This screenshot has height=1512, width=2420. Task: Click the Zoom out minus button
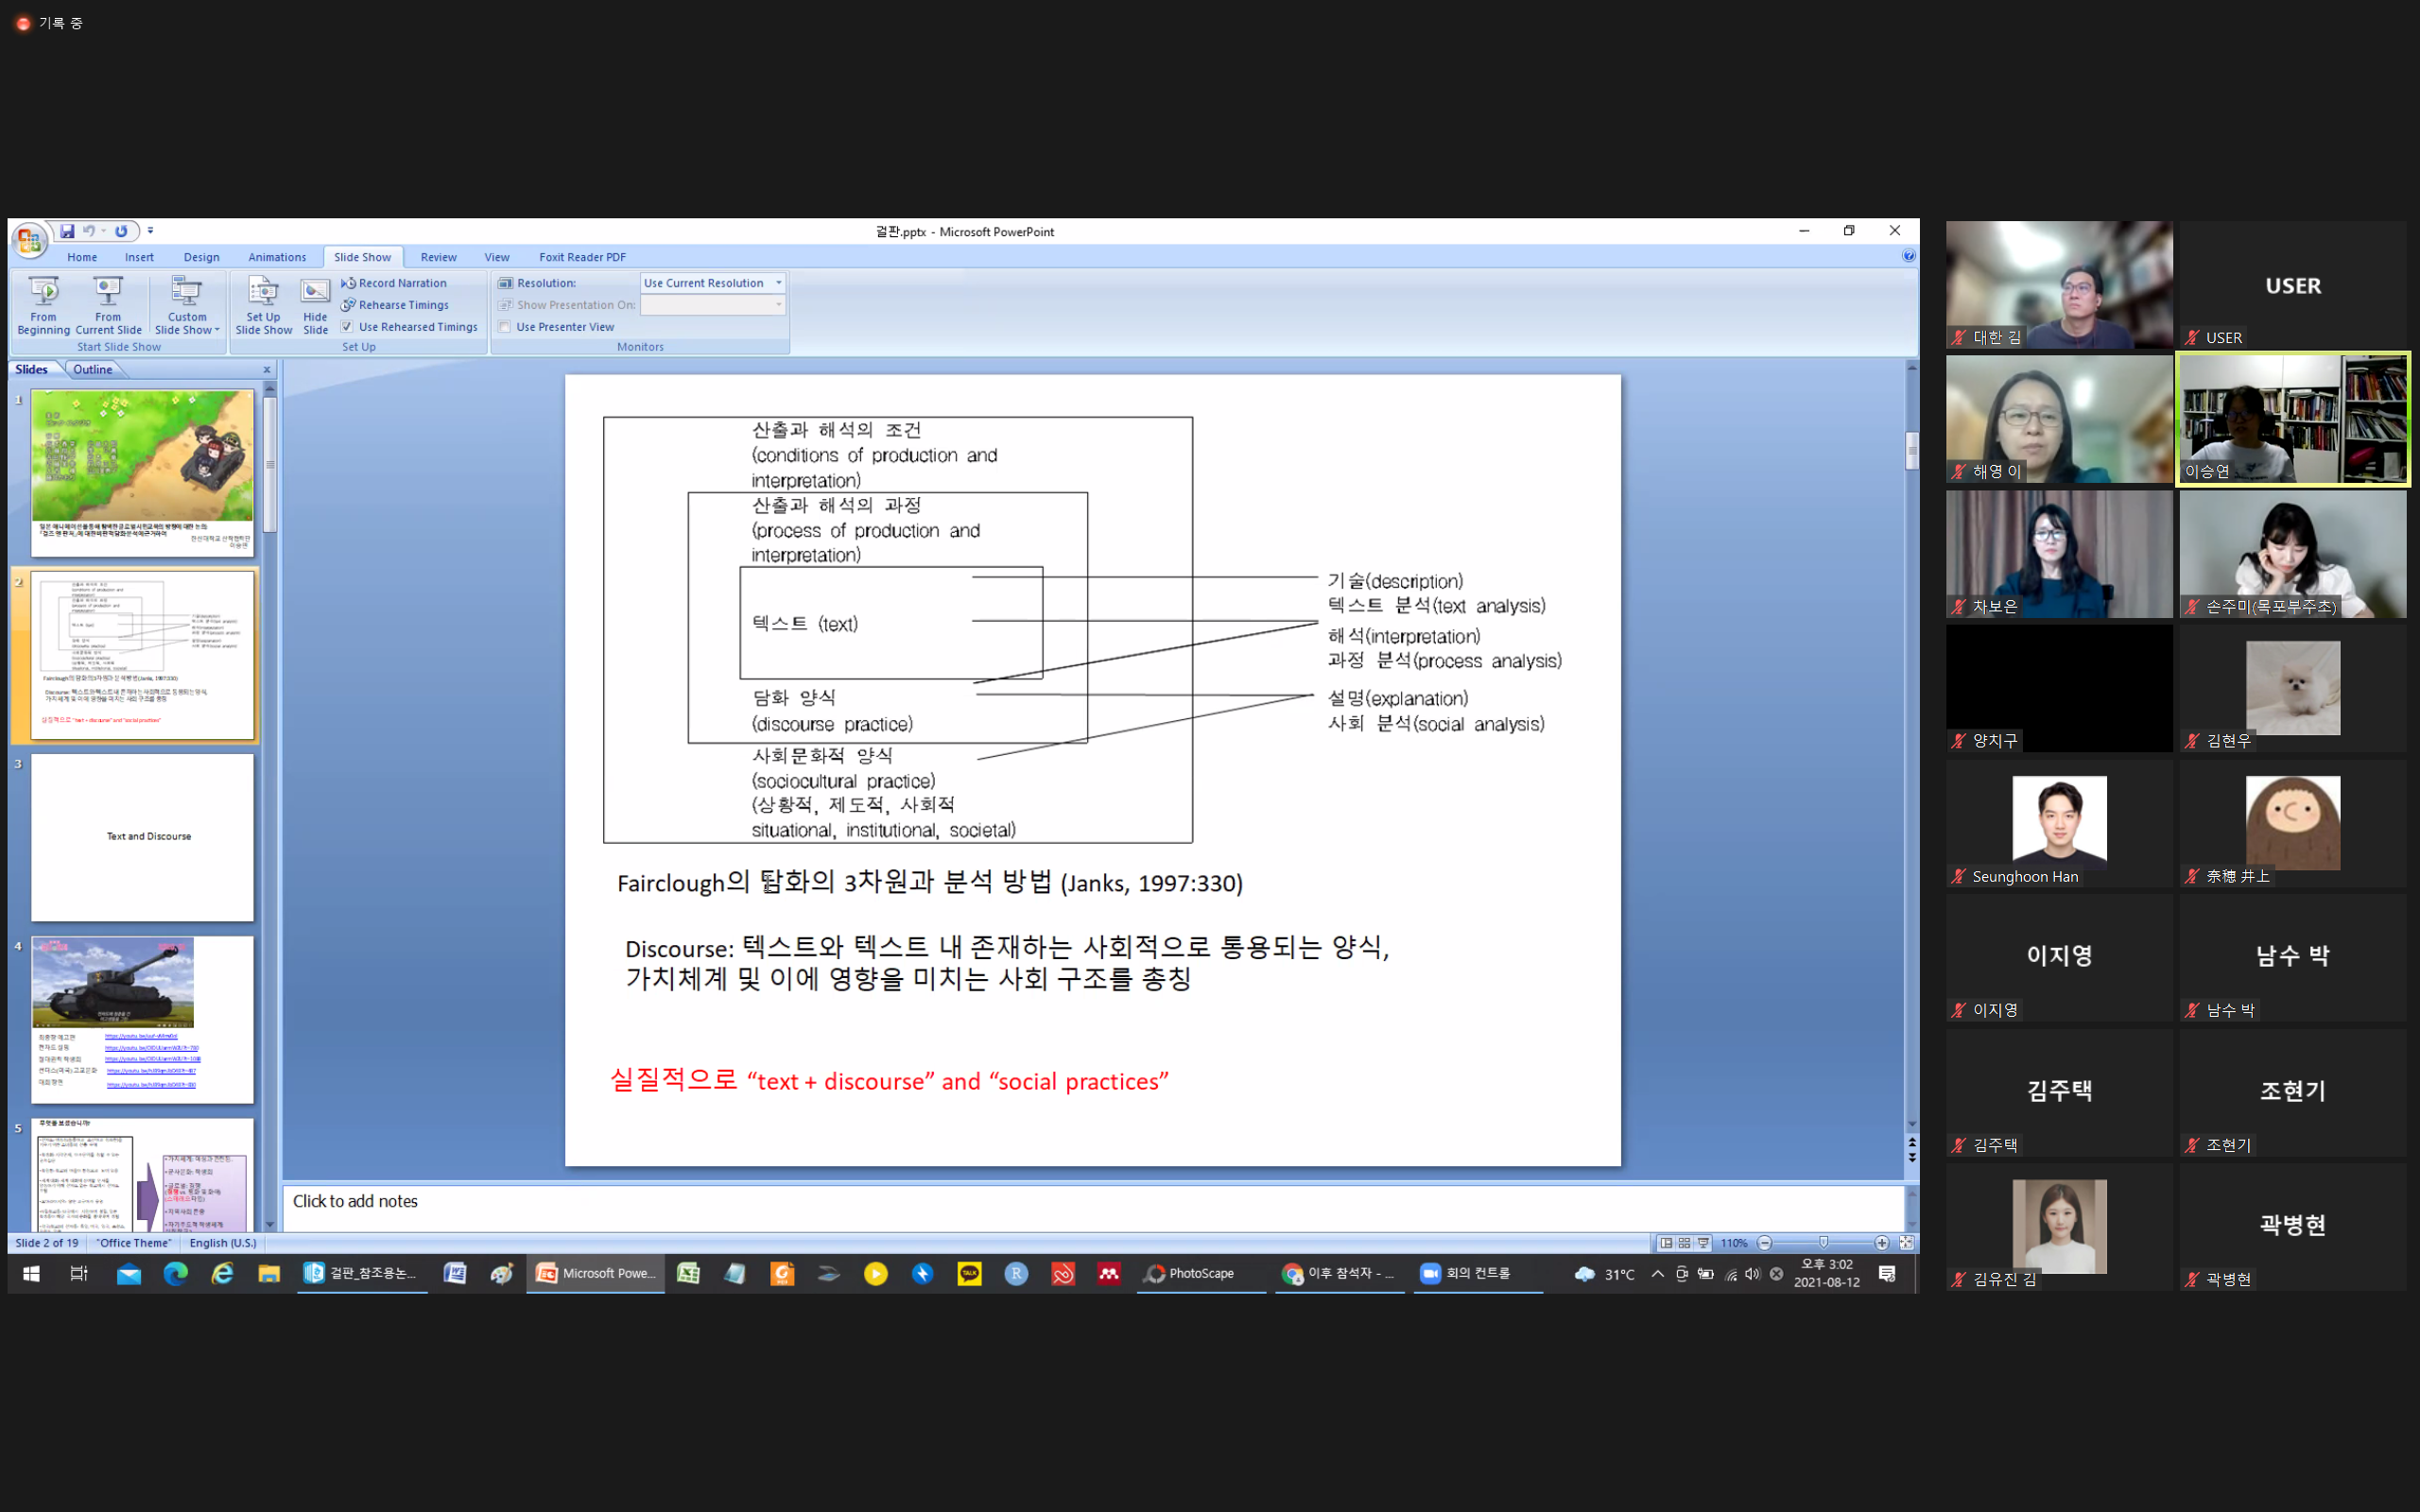point(1765,1243)
